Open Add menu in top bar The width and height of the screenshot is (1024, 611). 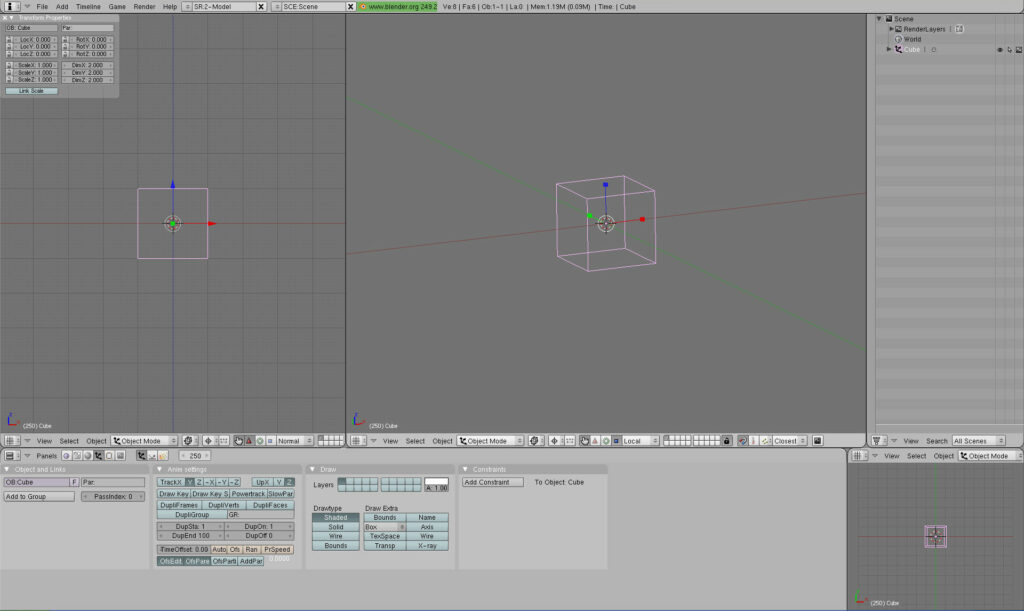[62, 7]
